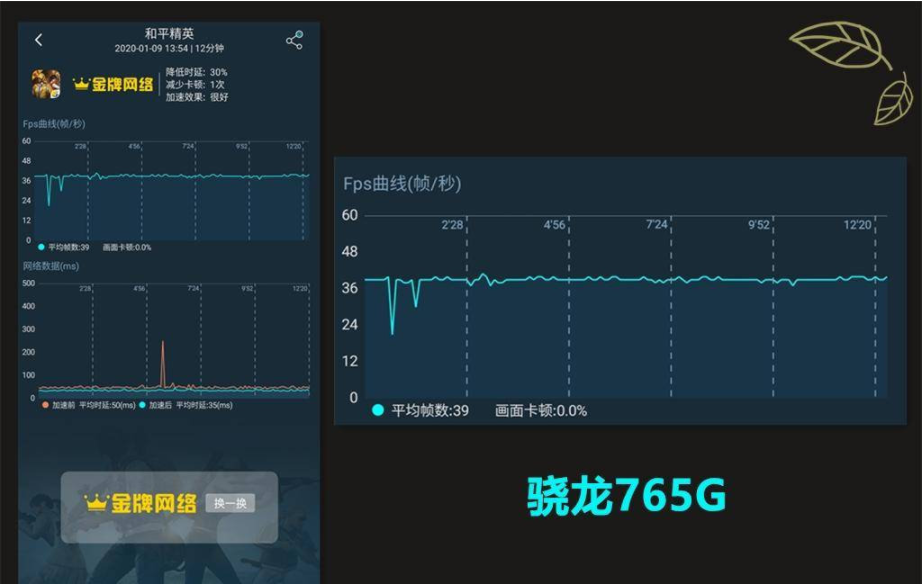Tap the back arrow beside 和平精英
Screen dimensions: 923x584
coord(39,40)
